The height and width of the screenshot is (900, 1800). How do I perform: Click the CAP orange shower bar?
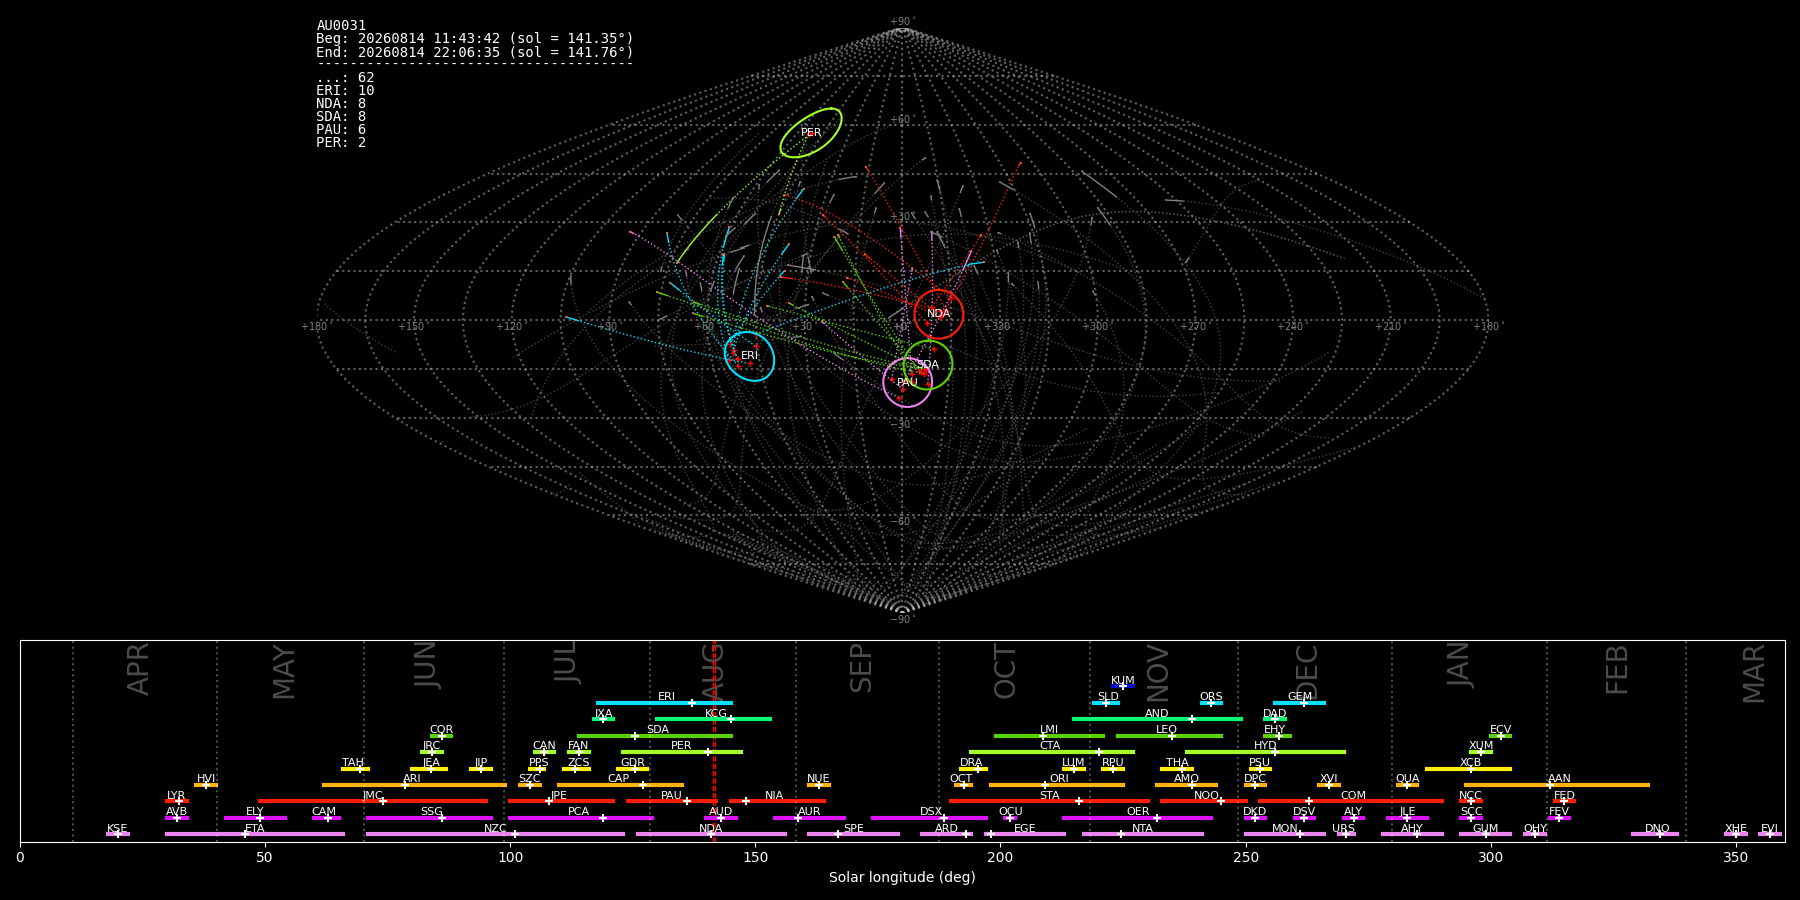(620, 785)
